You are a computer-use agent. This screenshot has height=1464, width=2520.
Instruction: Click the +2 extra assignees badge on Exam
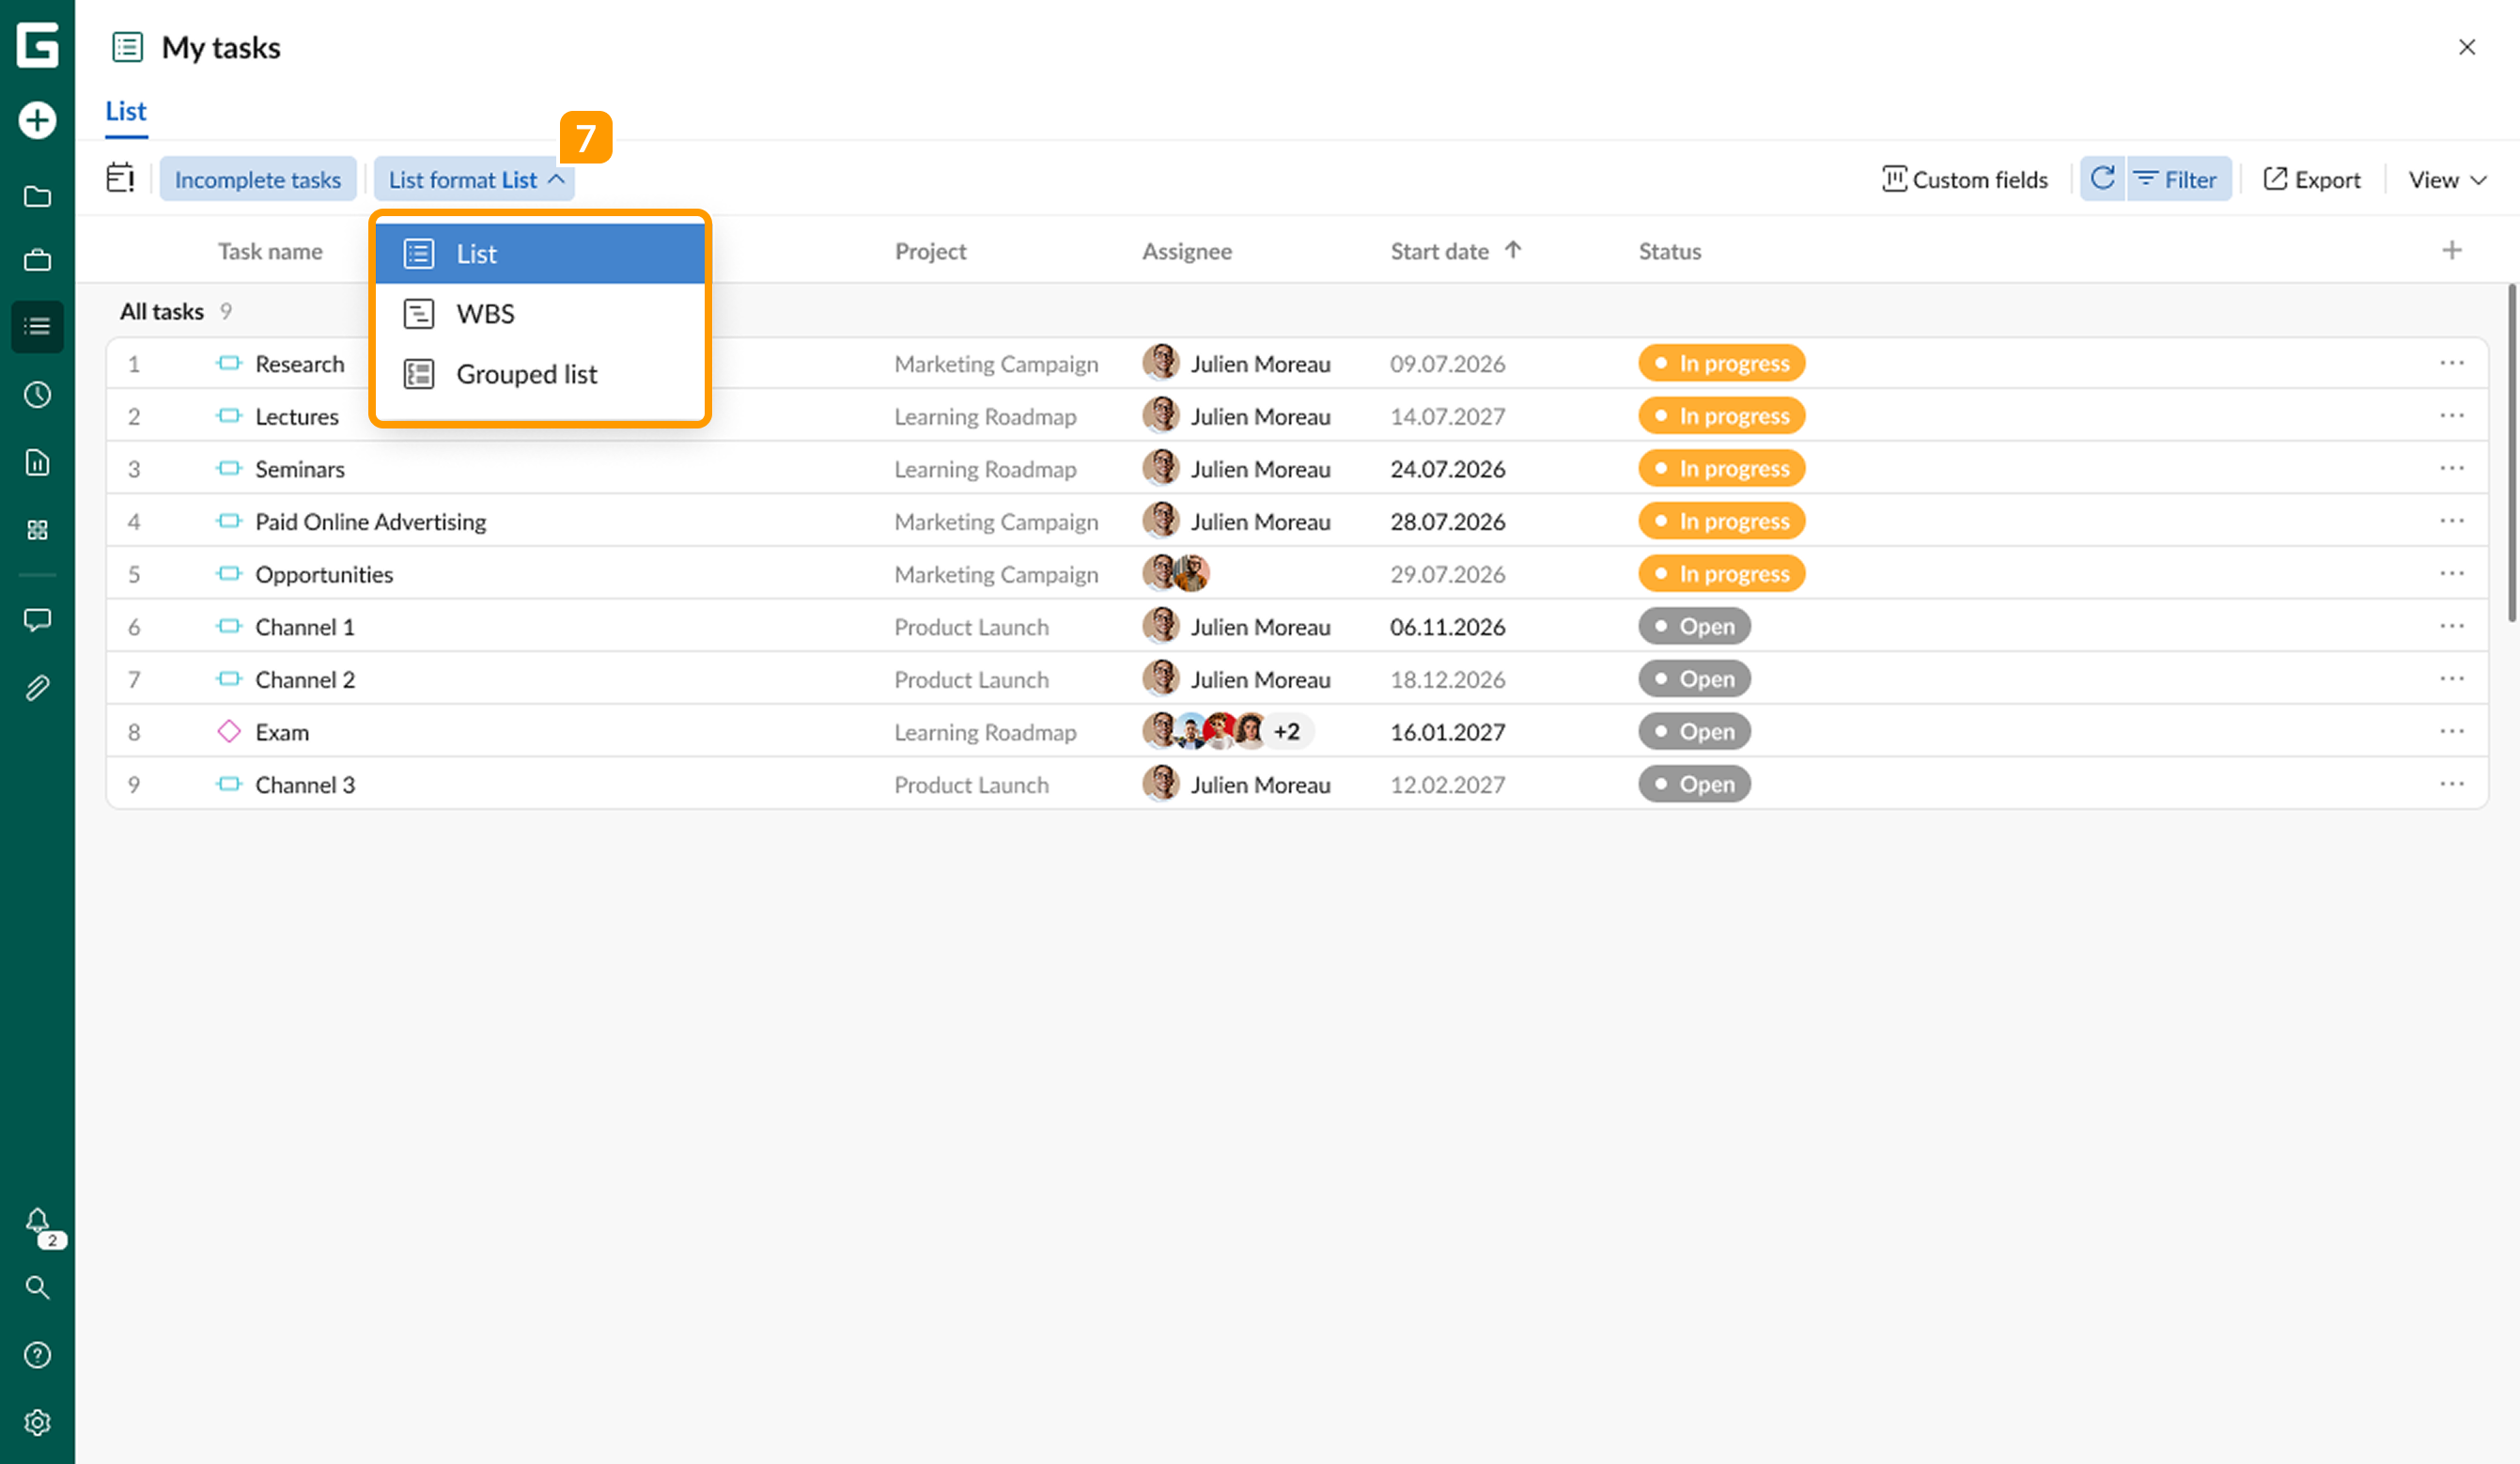1287,731
